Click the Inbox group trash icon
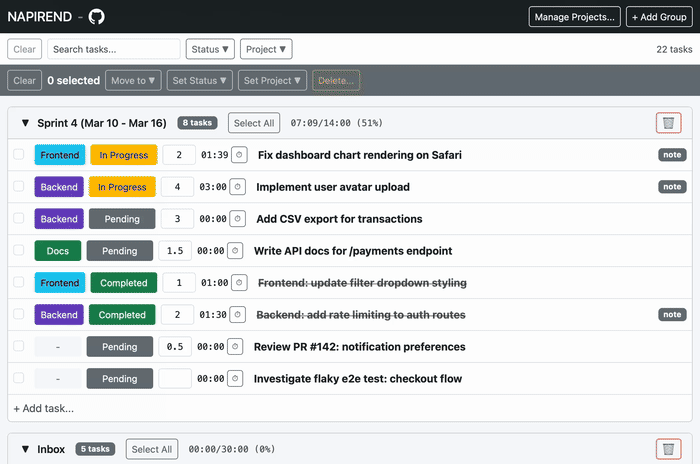This screenshot has width=700, height=464. click(x=668, y=449)
